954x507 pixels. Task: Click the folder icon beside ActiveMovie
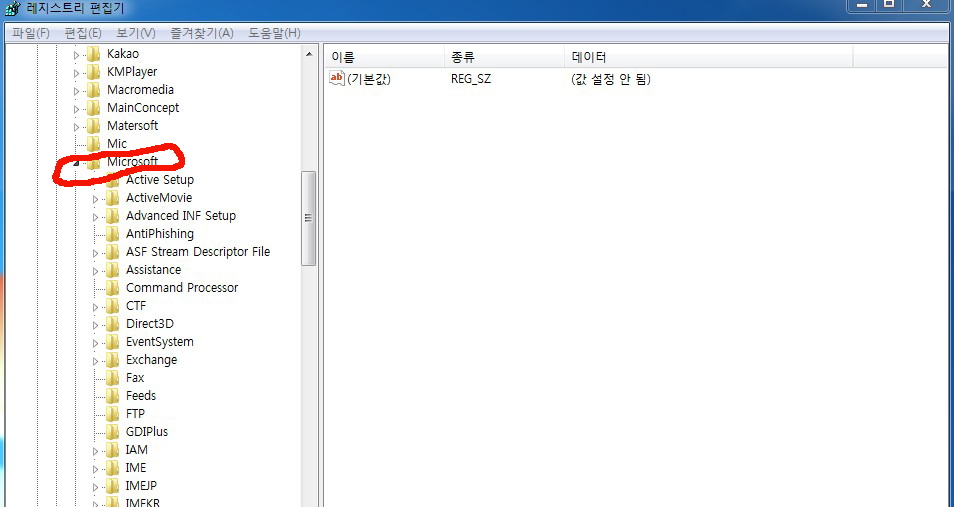(113, 198)
